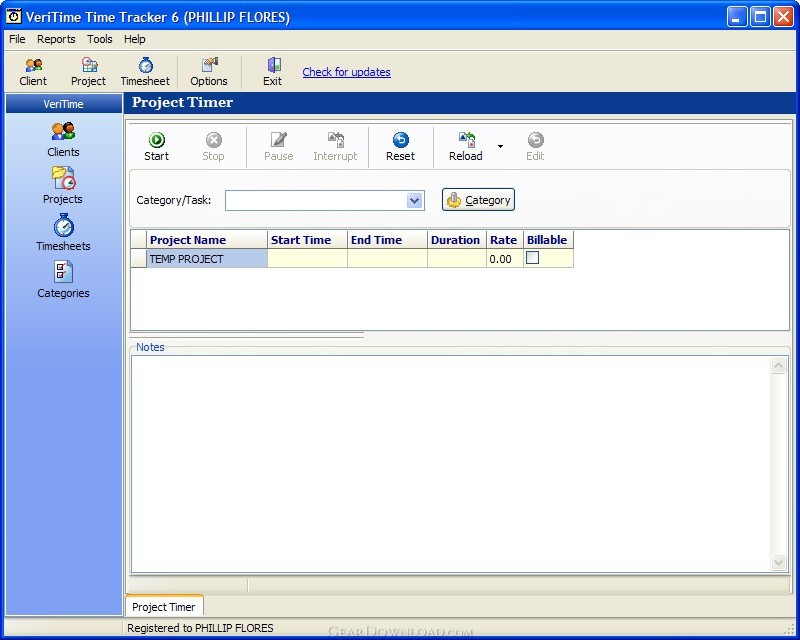This screenshot has width=800, height=640.
Task: Open Timesheets in the VeriTime sidebar
Action: tap(63, 233)
